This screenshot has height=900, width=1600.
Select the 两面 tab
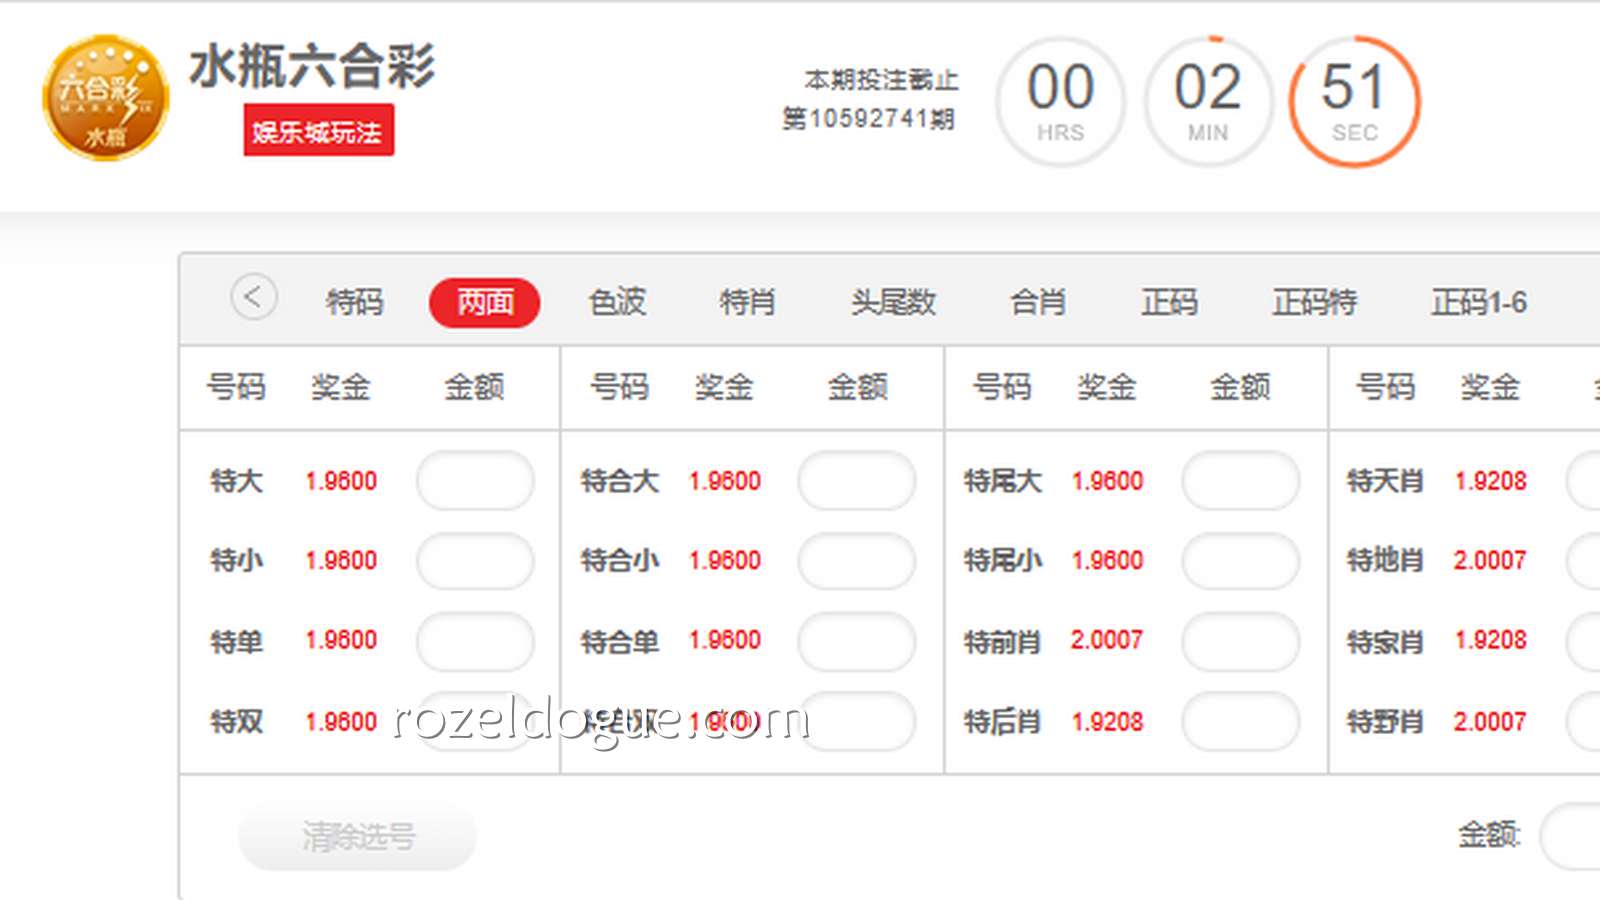(x=485, y=302)
